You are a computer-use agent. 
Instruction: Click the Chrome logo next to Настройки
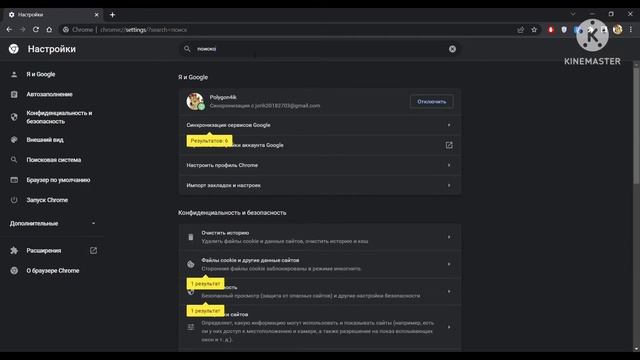tap(13, 49)
